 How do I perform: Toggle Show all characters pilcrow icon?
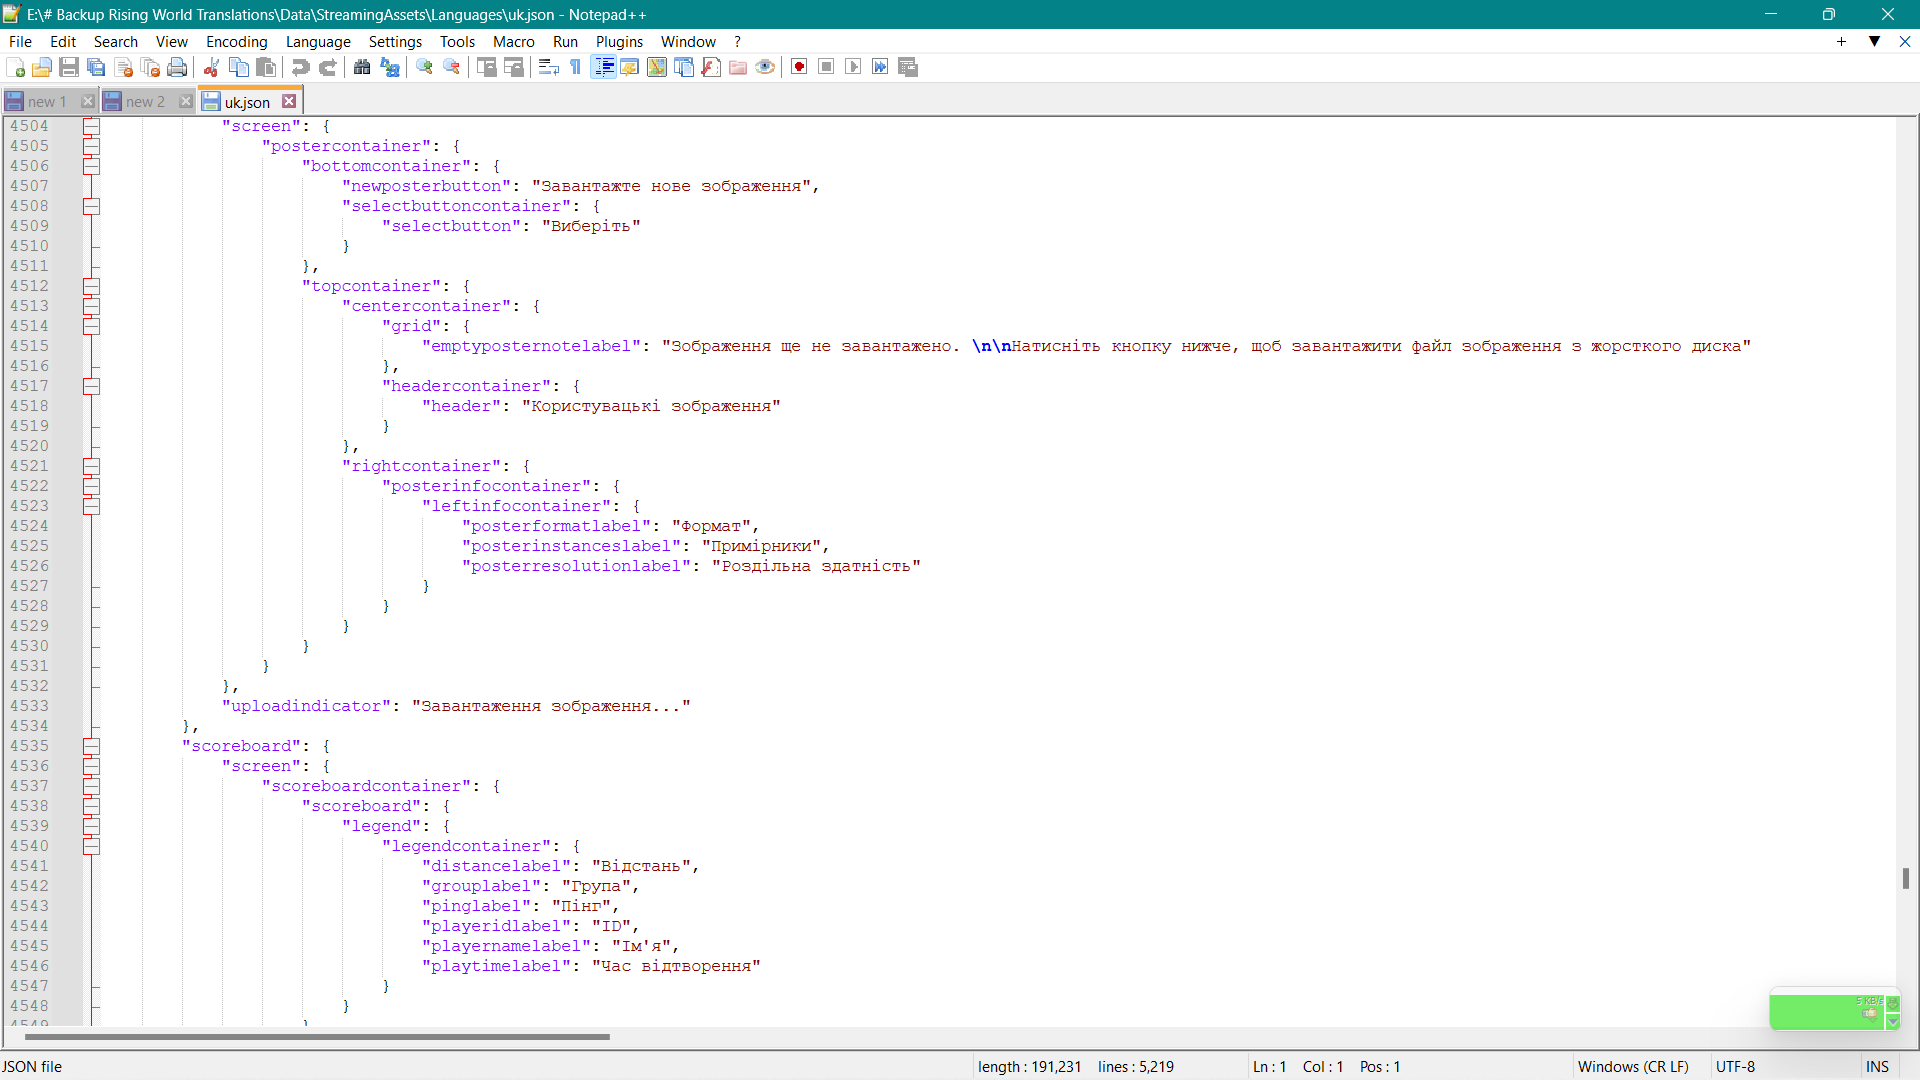click(576, 67)
